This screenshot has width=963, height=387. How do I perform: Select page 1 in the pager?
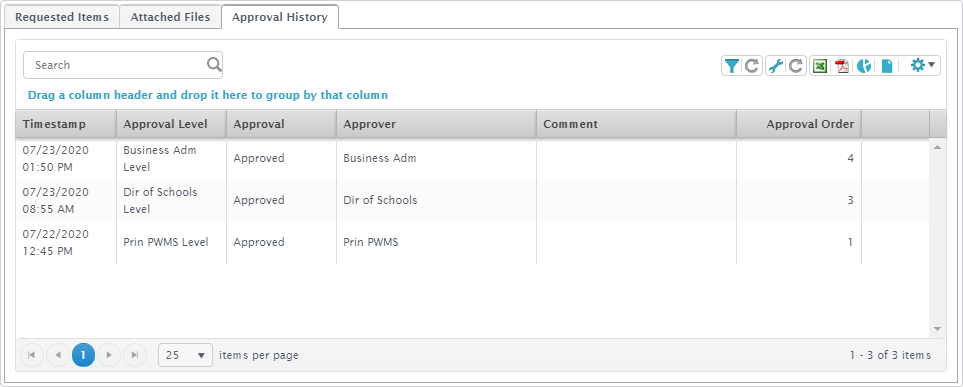pyautogui.click(x=84, y=355)
